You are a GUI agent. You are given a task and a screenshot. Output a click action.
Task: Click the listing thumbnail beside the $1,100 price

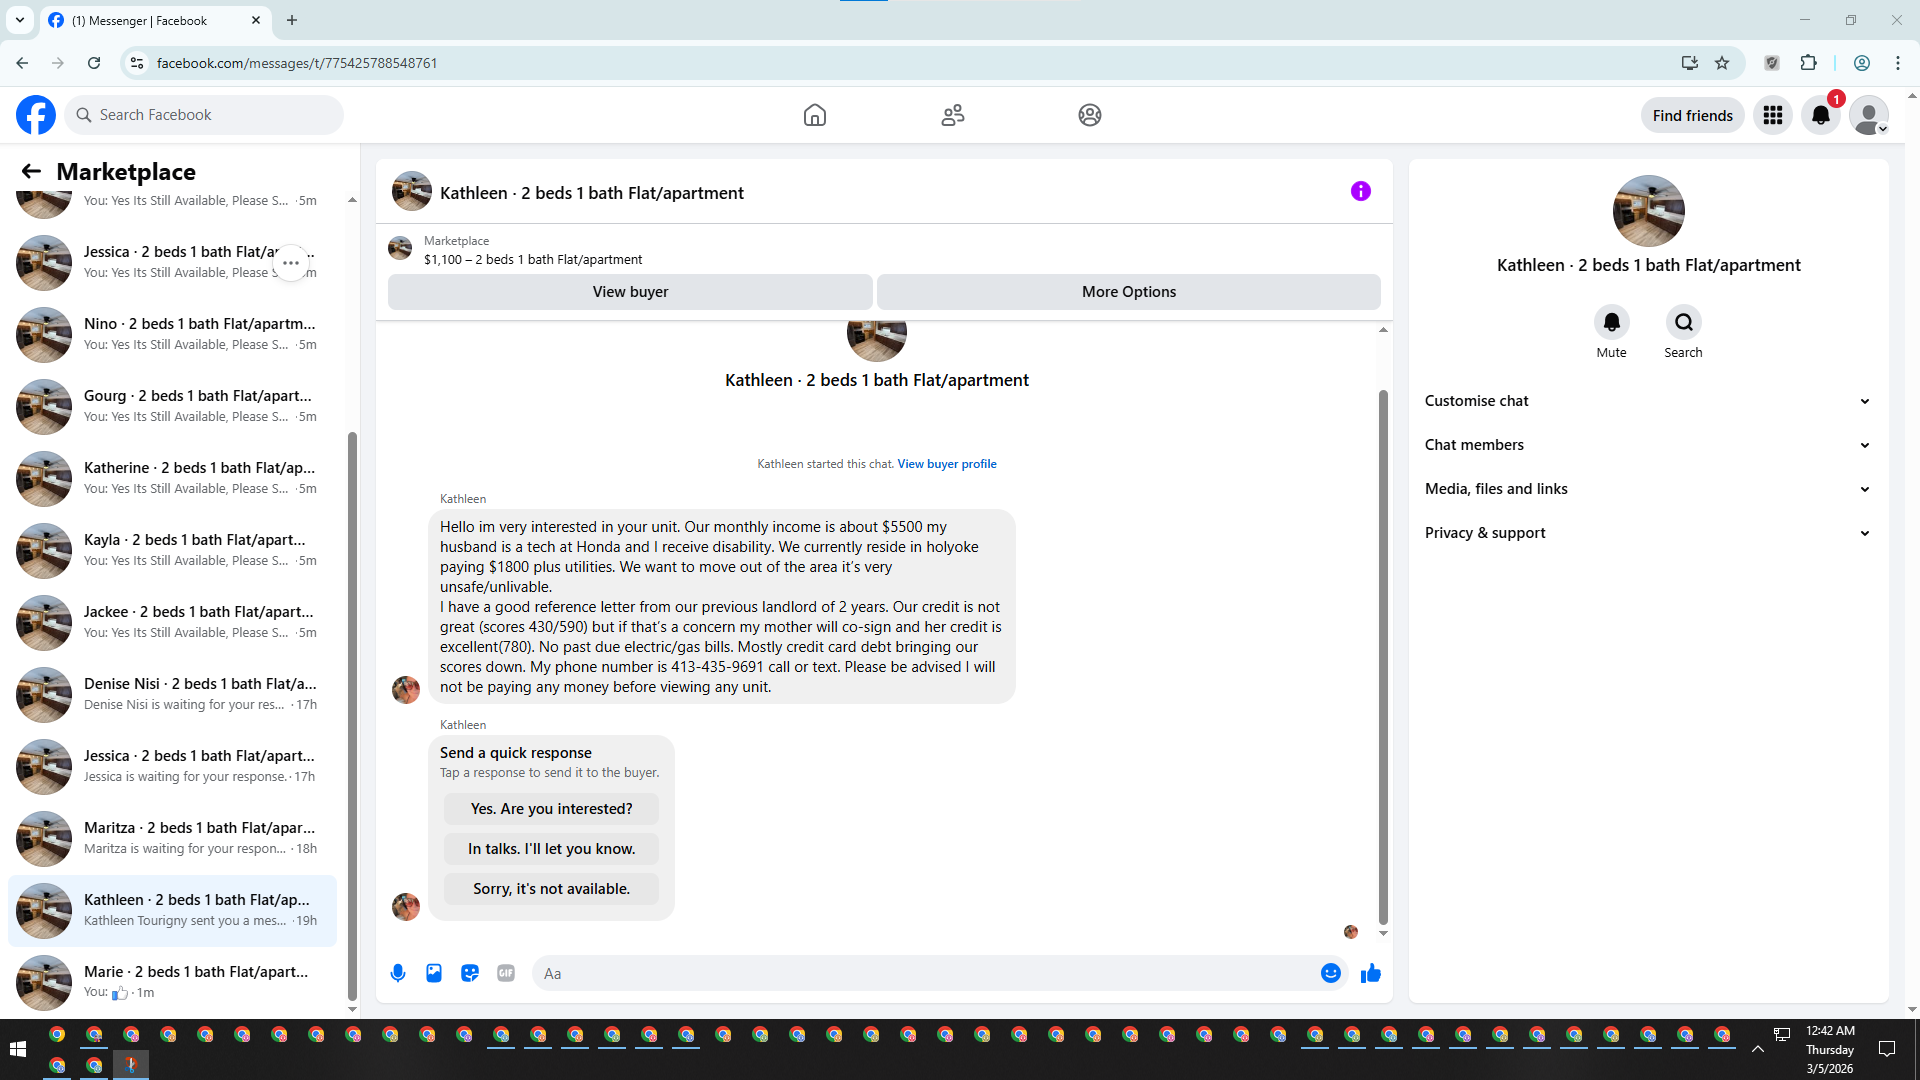click(400, 248)
